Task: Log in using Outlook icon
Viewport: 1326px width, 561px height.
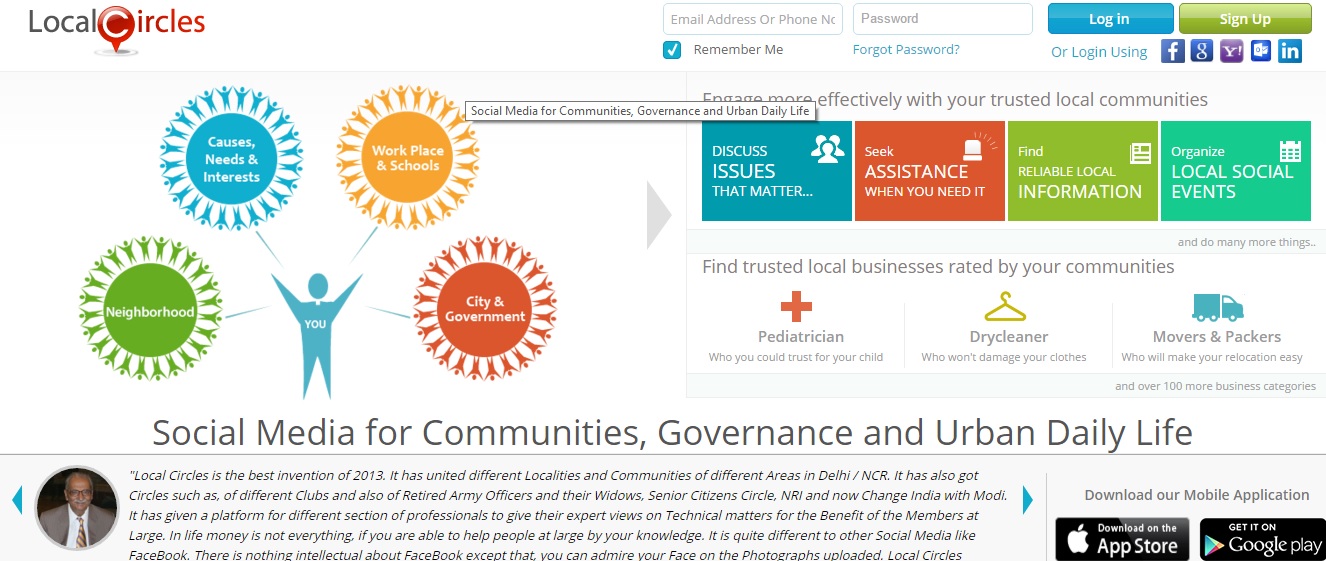Action: pos(1261,51)
